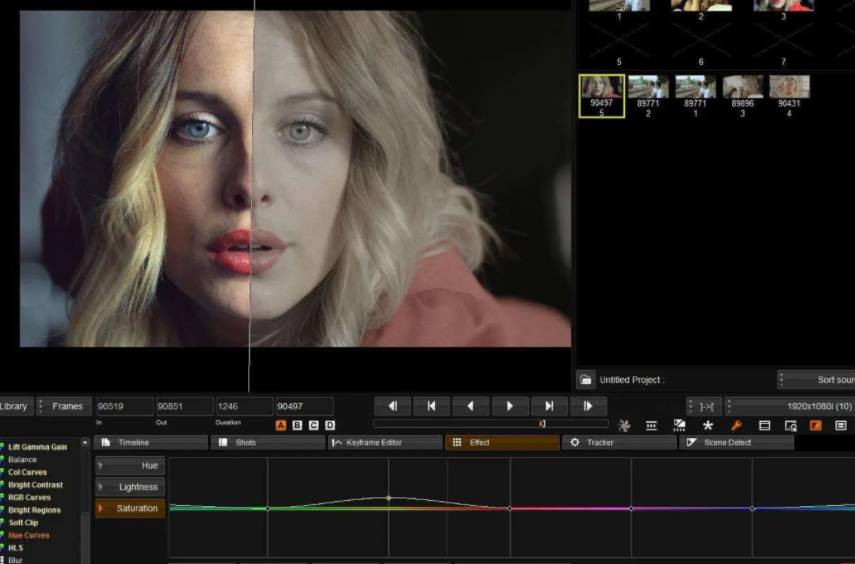Select grade version A
This screenshot has height=564, width=855.
(281, 425)
